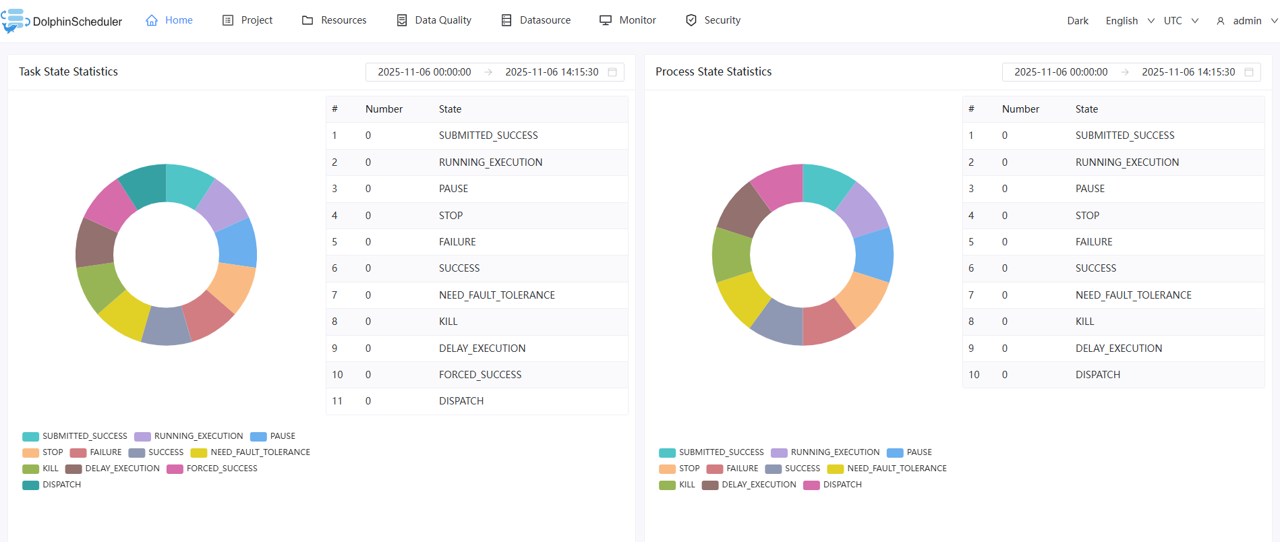The height and width of the screenshot is (542, 1280).
Task: Go to the Resources menu
Action: click(x=334, y=20)
